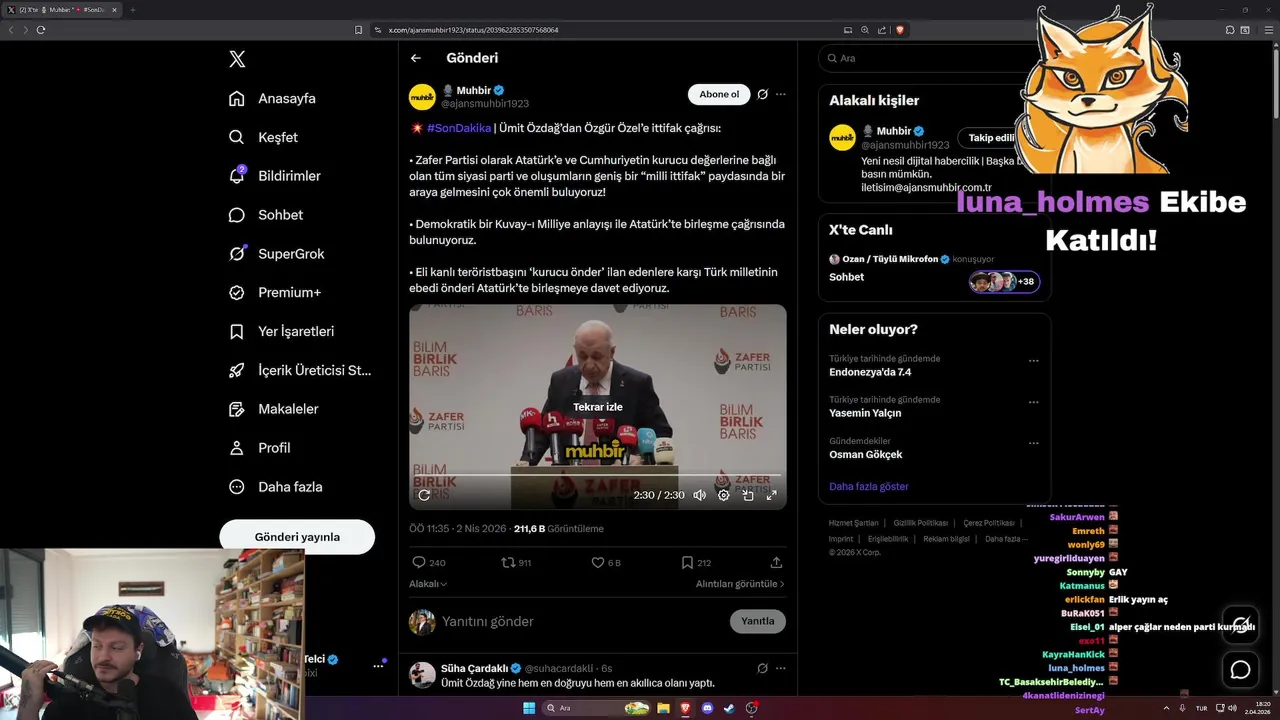This screenshot has width=1280, height=720.
Task: Open Steam from the taskbar
Action: (x=729, y=708)
